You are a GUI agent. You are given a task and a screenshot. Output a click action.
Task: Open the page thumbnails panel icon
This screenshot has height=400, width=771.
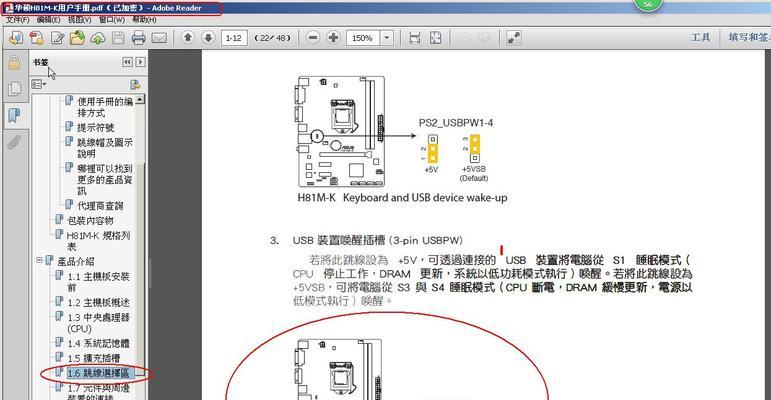coord(14,89)
